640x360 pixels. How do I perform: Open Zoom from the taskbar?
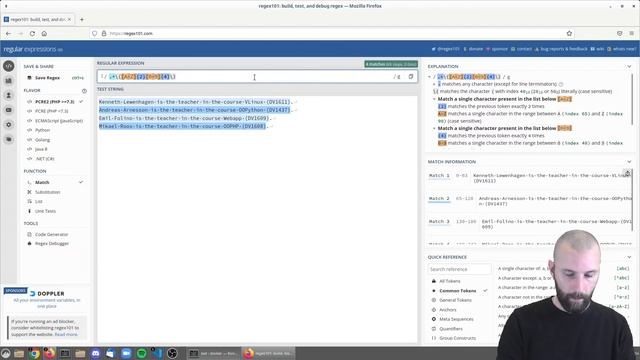tap(126, 353)
